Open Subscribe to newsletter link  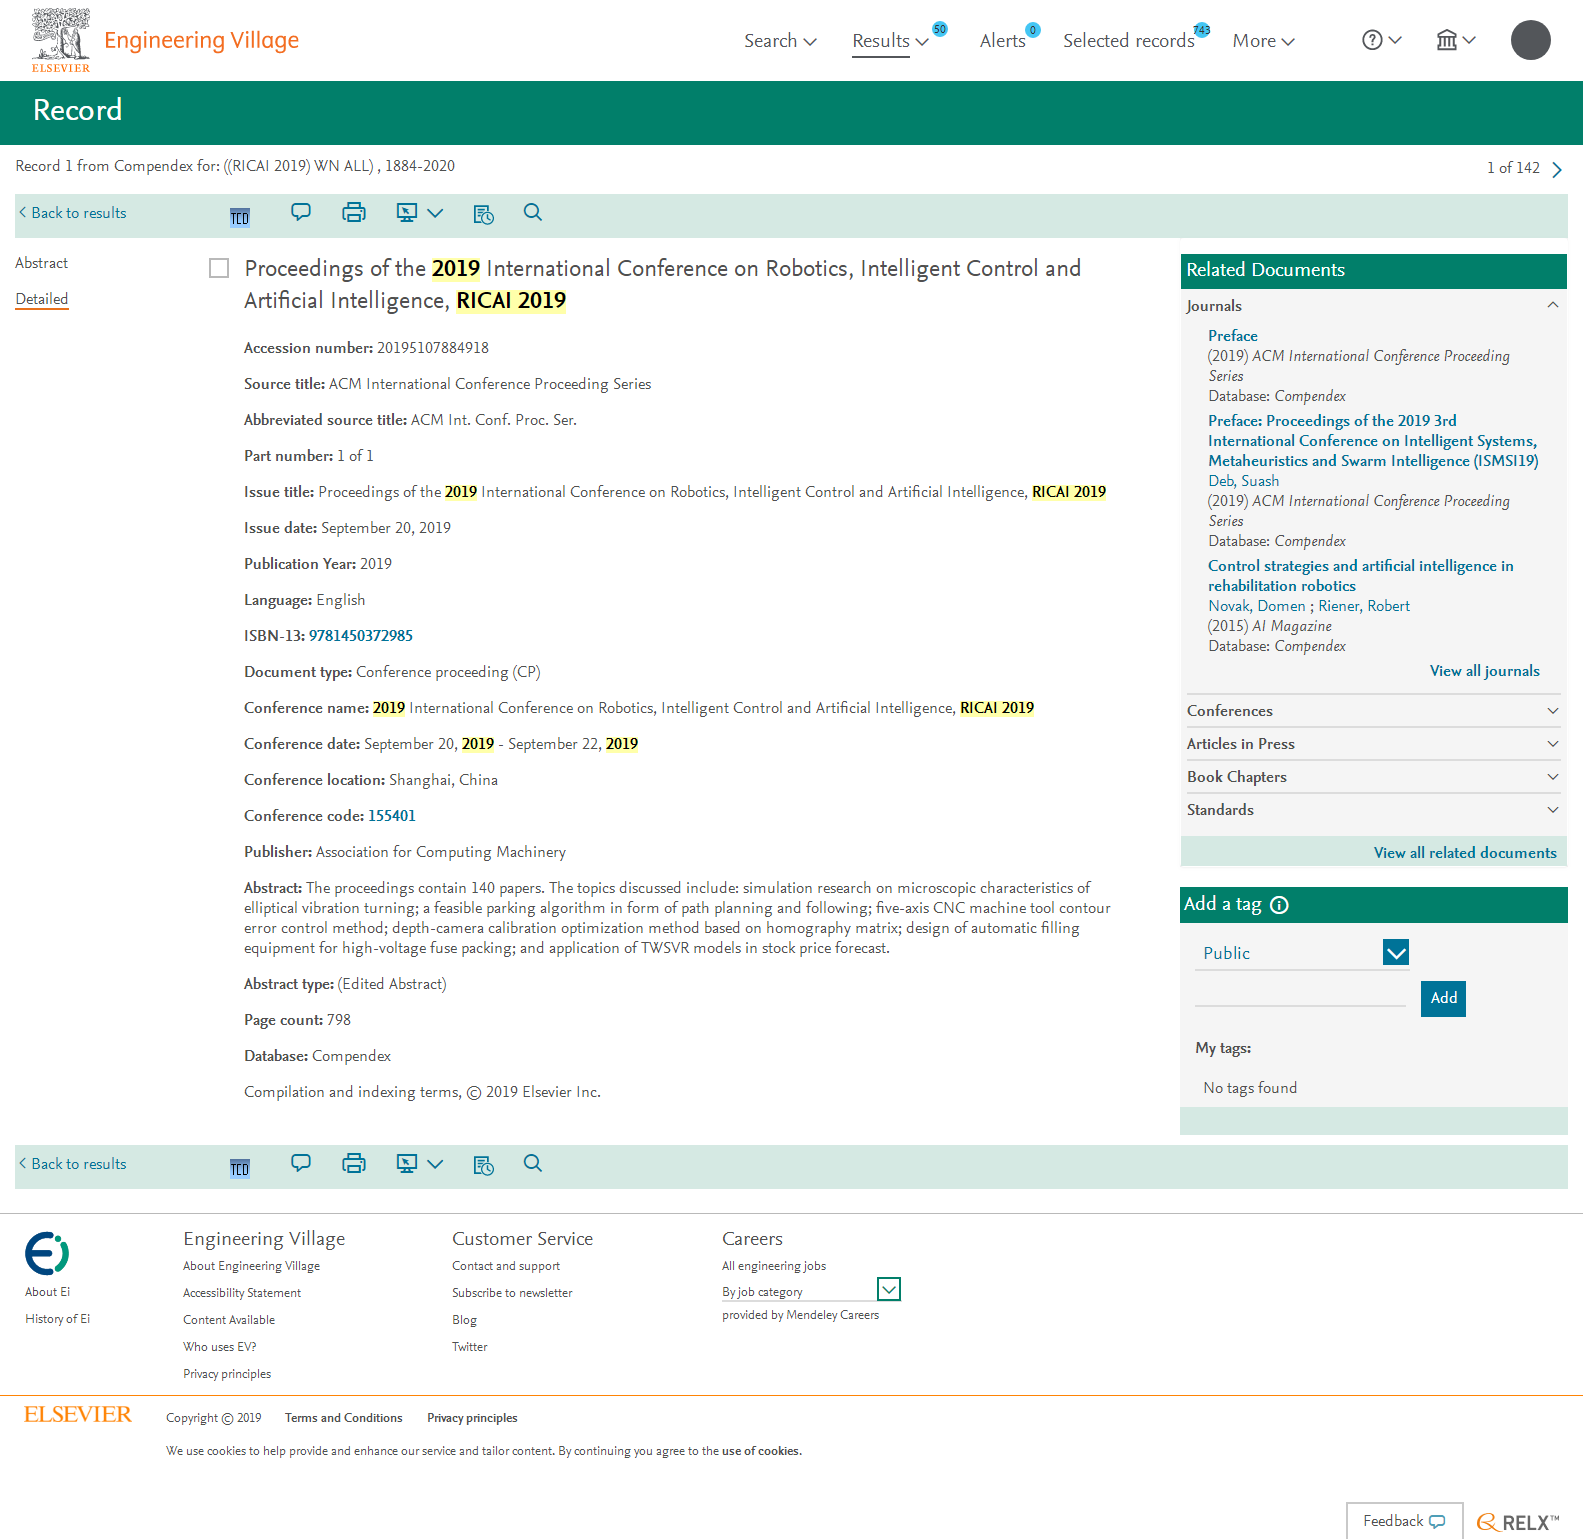pyautogui.click(x=512, y=1293)
